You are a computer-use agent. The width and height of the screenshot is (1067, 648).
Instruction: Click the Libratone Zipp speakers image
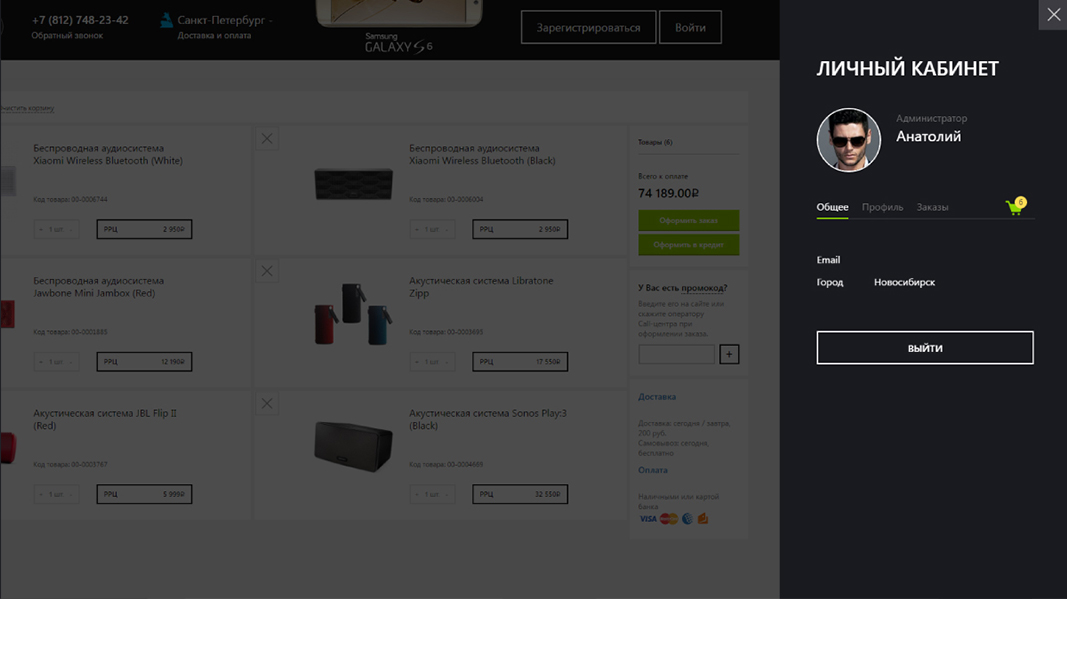(352, 314)
